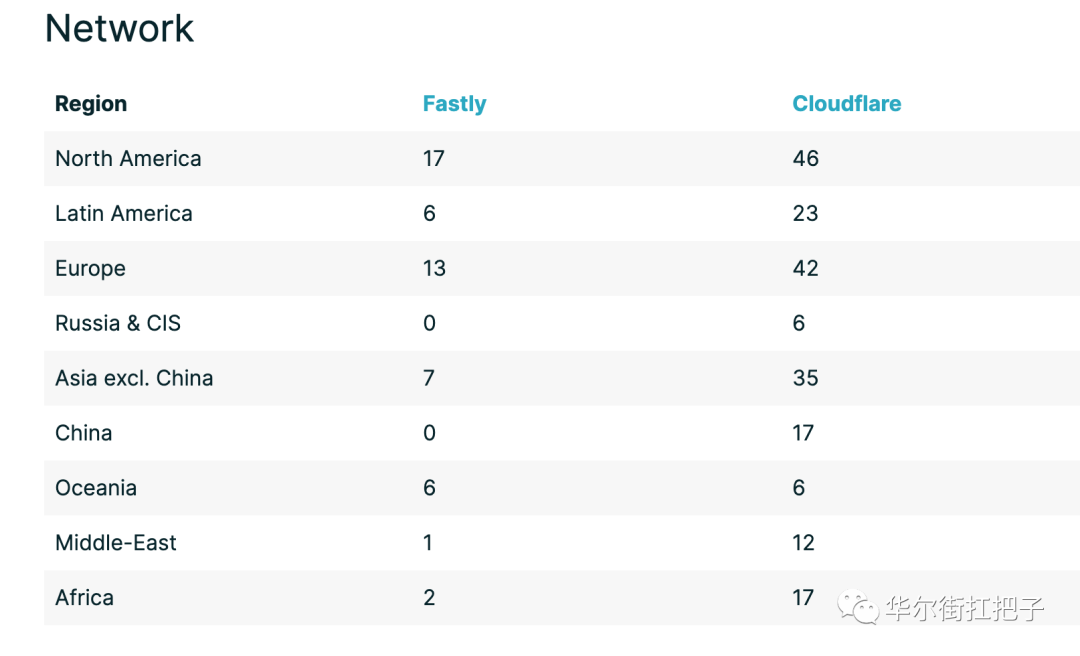Click the China row label

[x=83, y=433]
